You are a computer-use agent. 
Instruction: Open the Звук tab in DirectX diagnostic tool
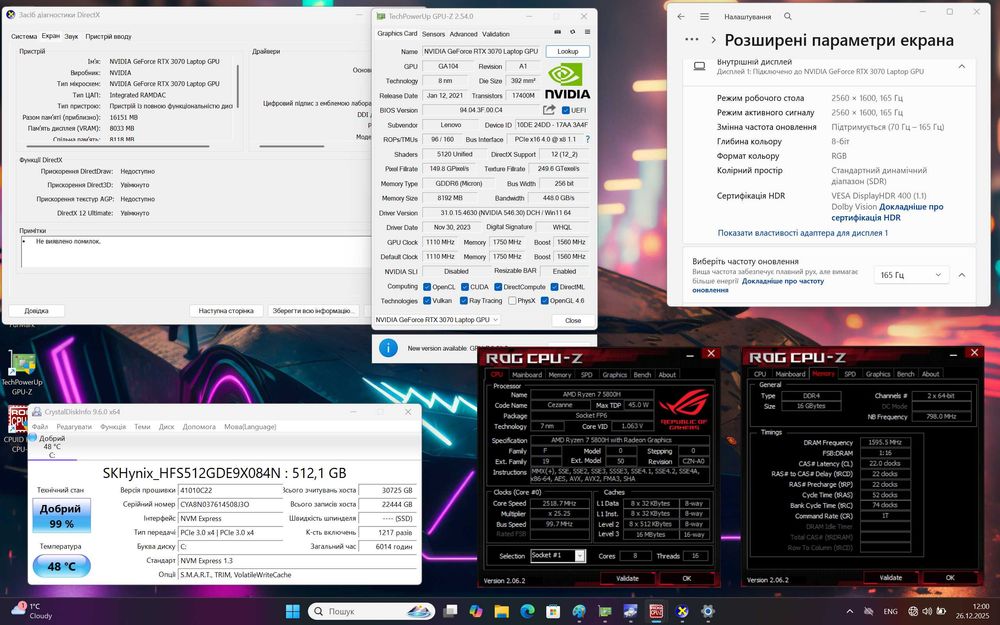pos(71,36)
